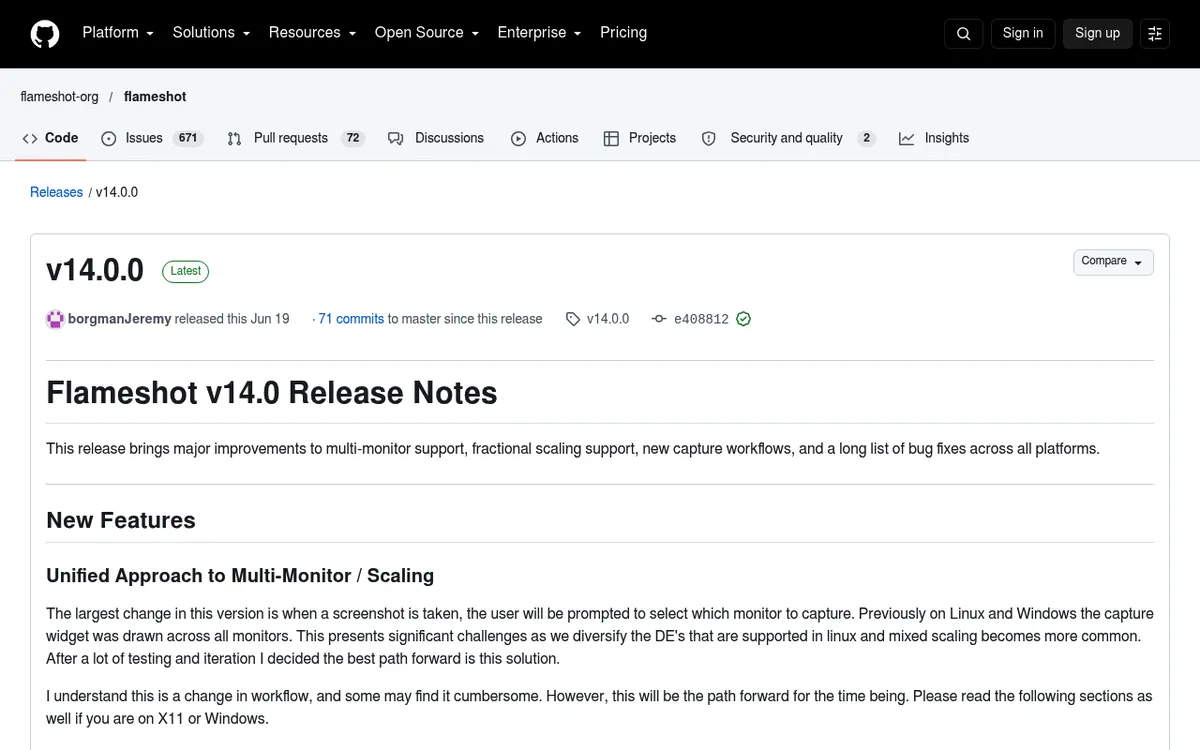Viewport: 1200px width, 750px height.
Task: Open borgmanJeremy profile link
Action: pyautogui.click(x=119, y=319)
